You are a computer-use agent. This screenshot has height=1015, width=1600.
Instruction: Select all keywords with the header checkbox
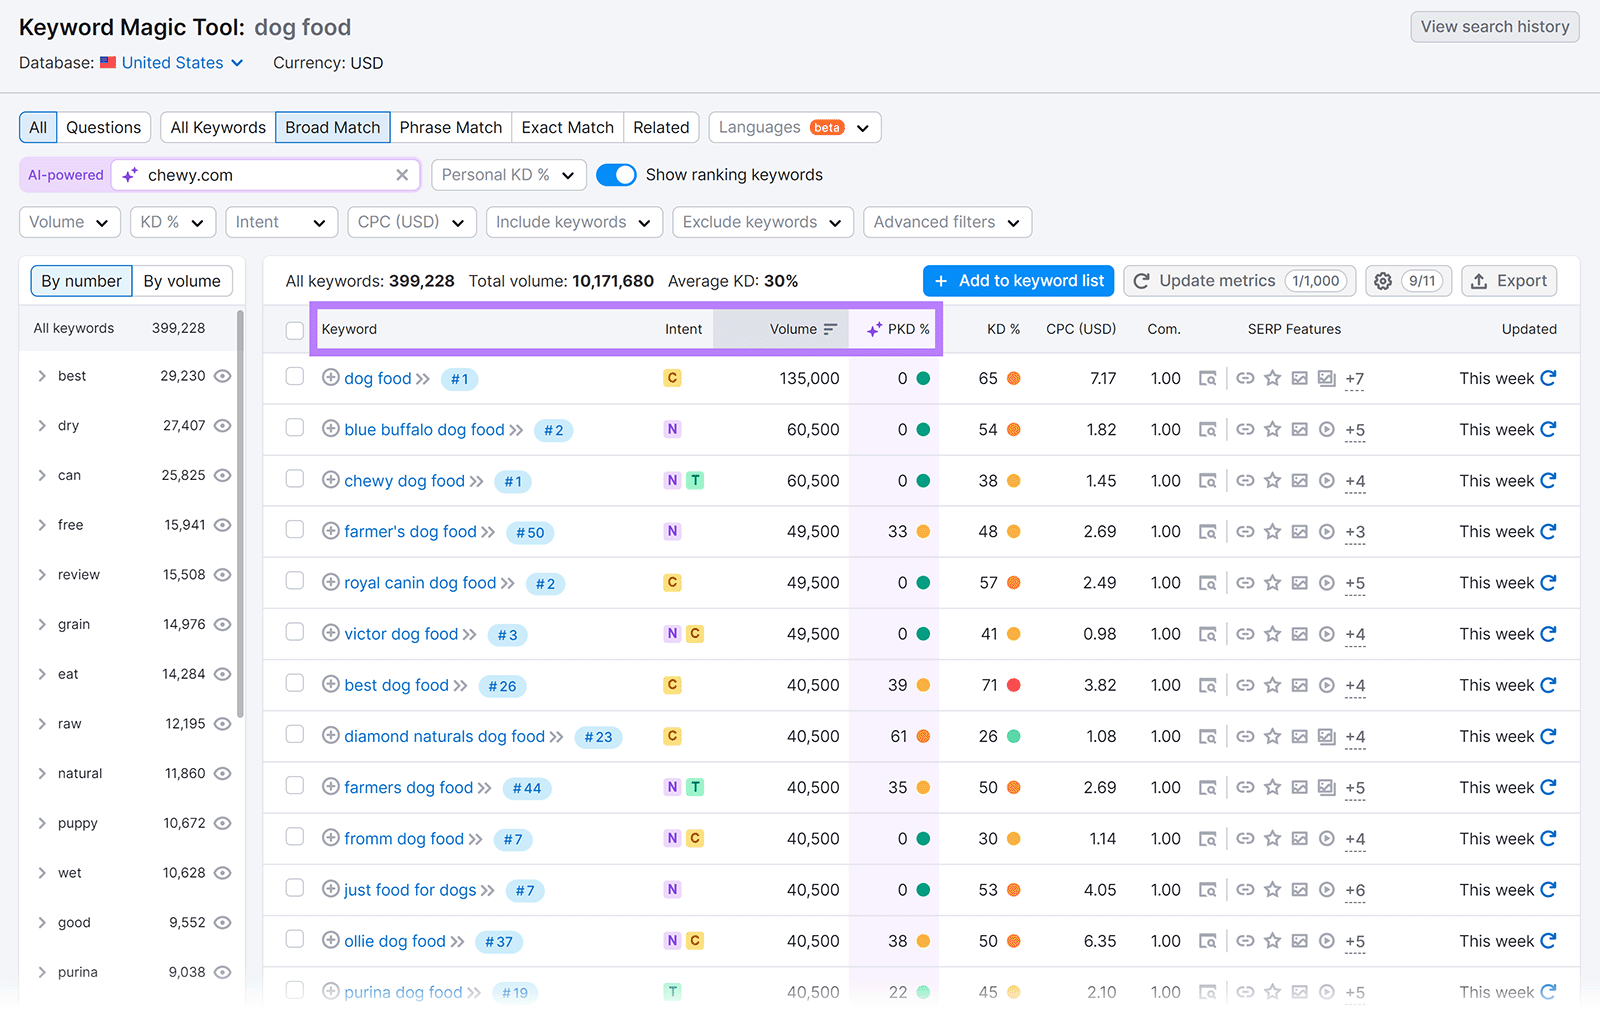(294, 329)
